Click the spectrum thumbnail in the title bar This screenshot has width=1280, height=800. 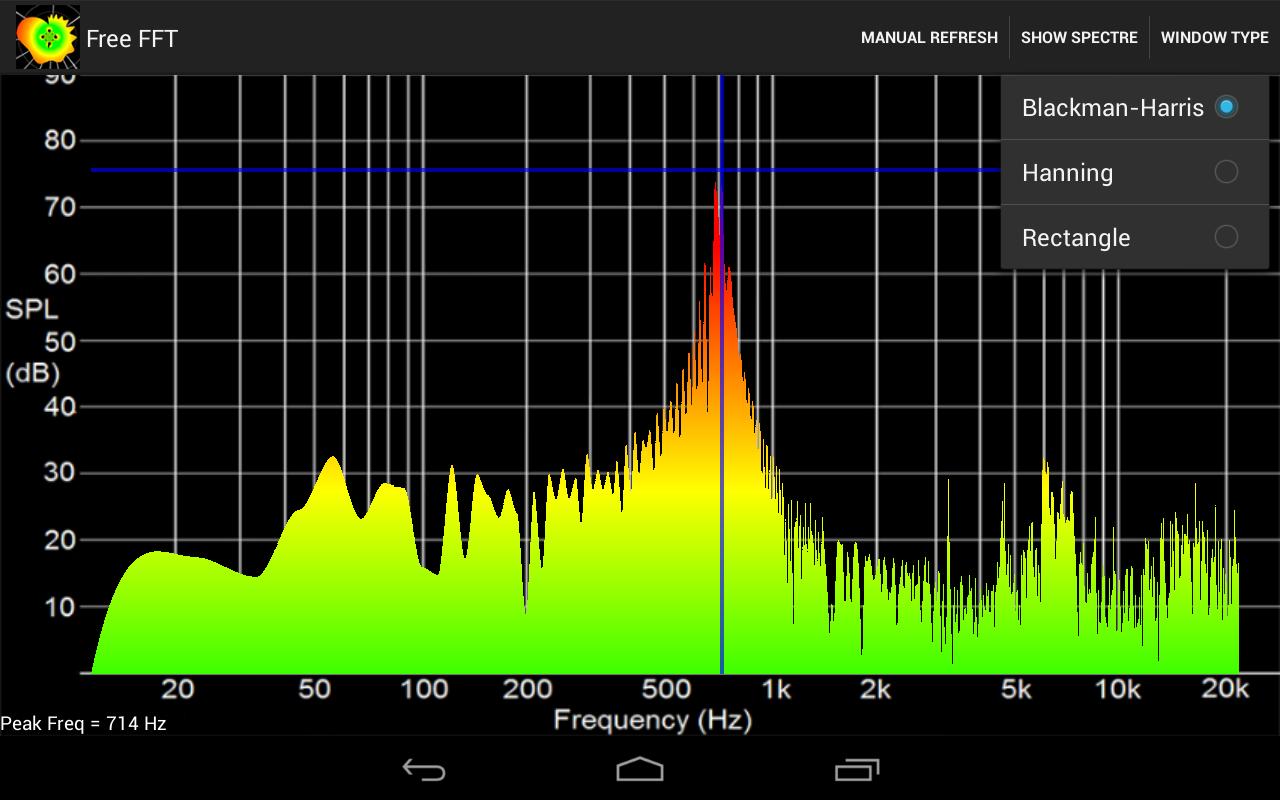[x=47, y=37]
